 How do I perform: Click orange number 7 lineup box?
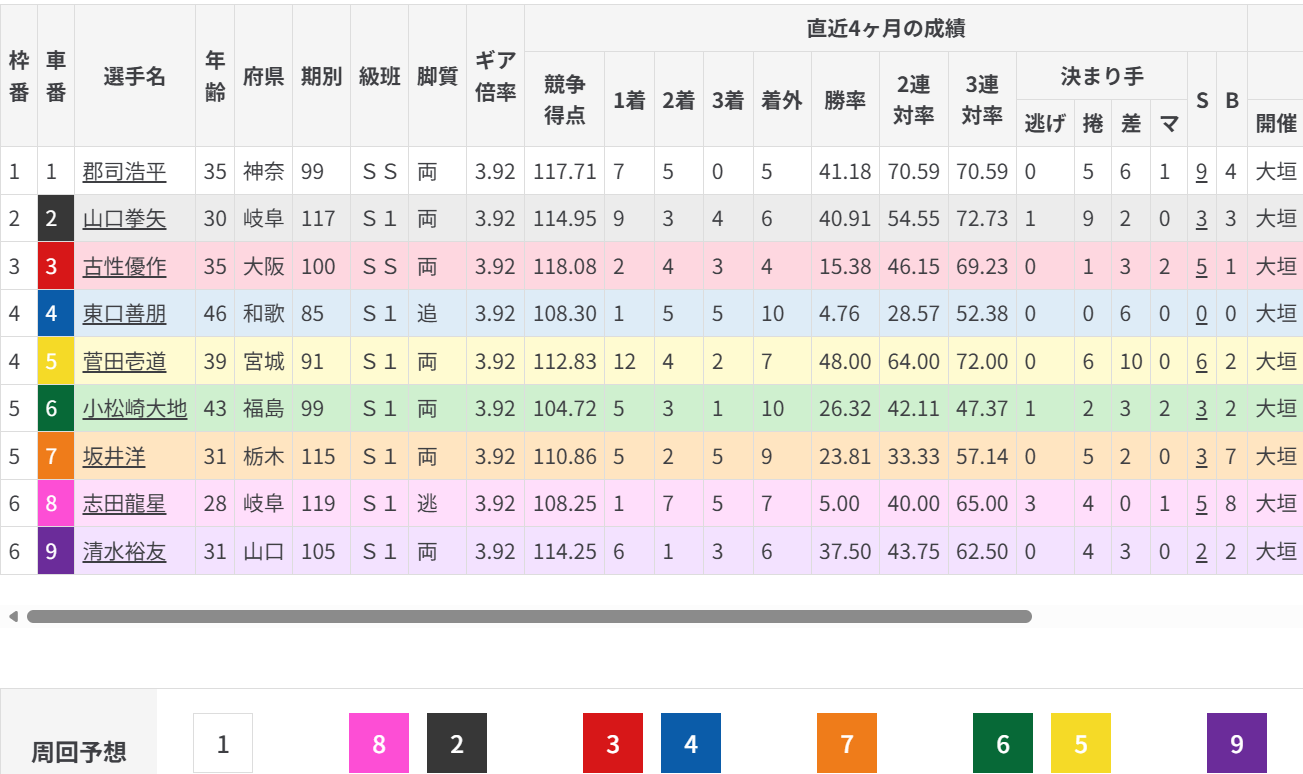(847, 743)
